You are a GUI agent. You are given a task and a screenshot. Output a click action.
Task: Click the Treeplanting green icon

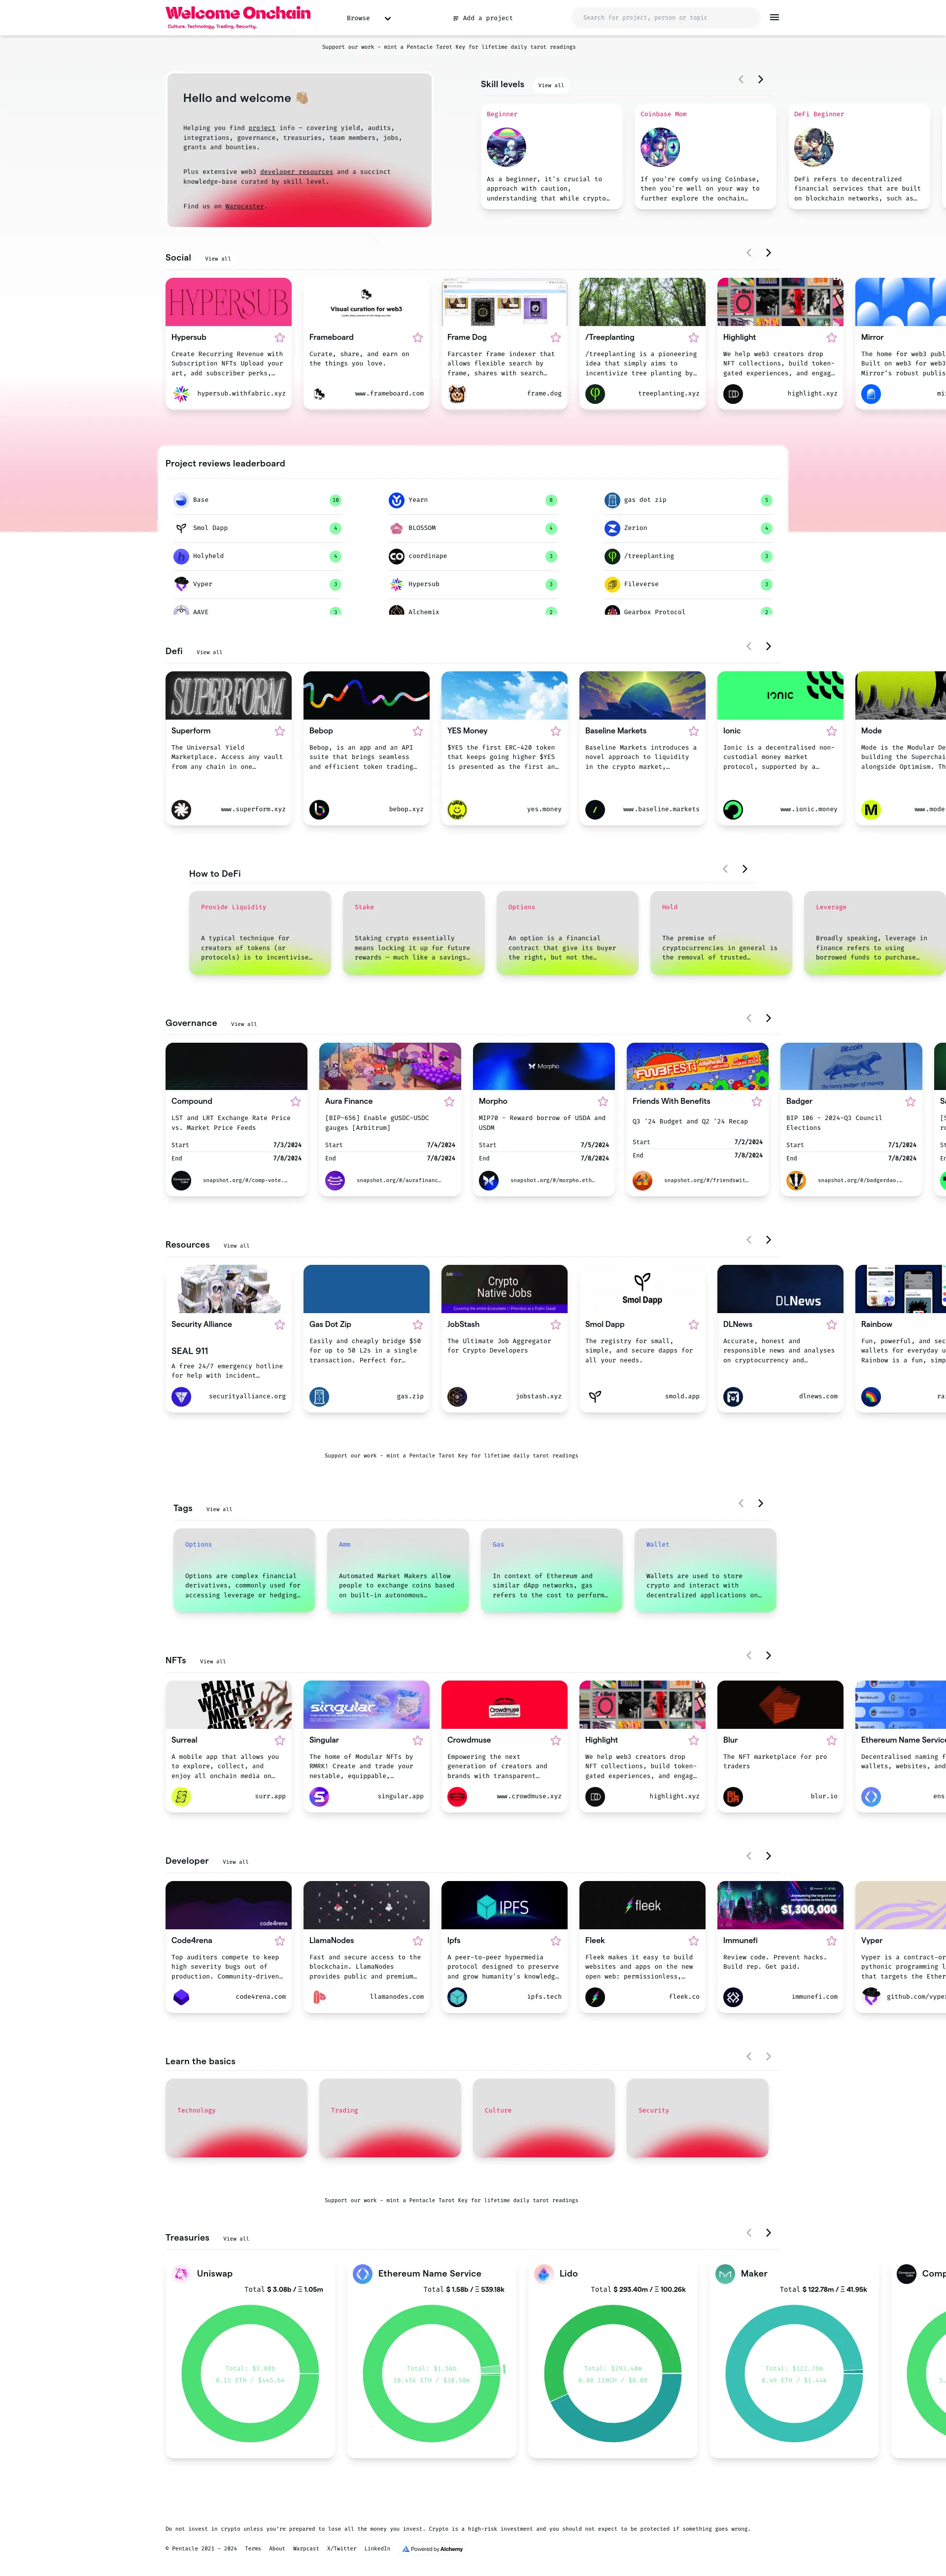tap(595, 394)
